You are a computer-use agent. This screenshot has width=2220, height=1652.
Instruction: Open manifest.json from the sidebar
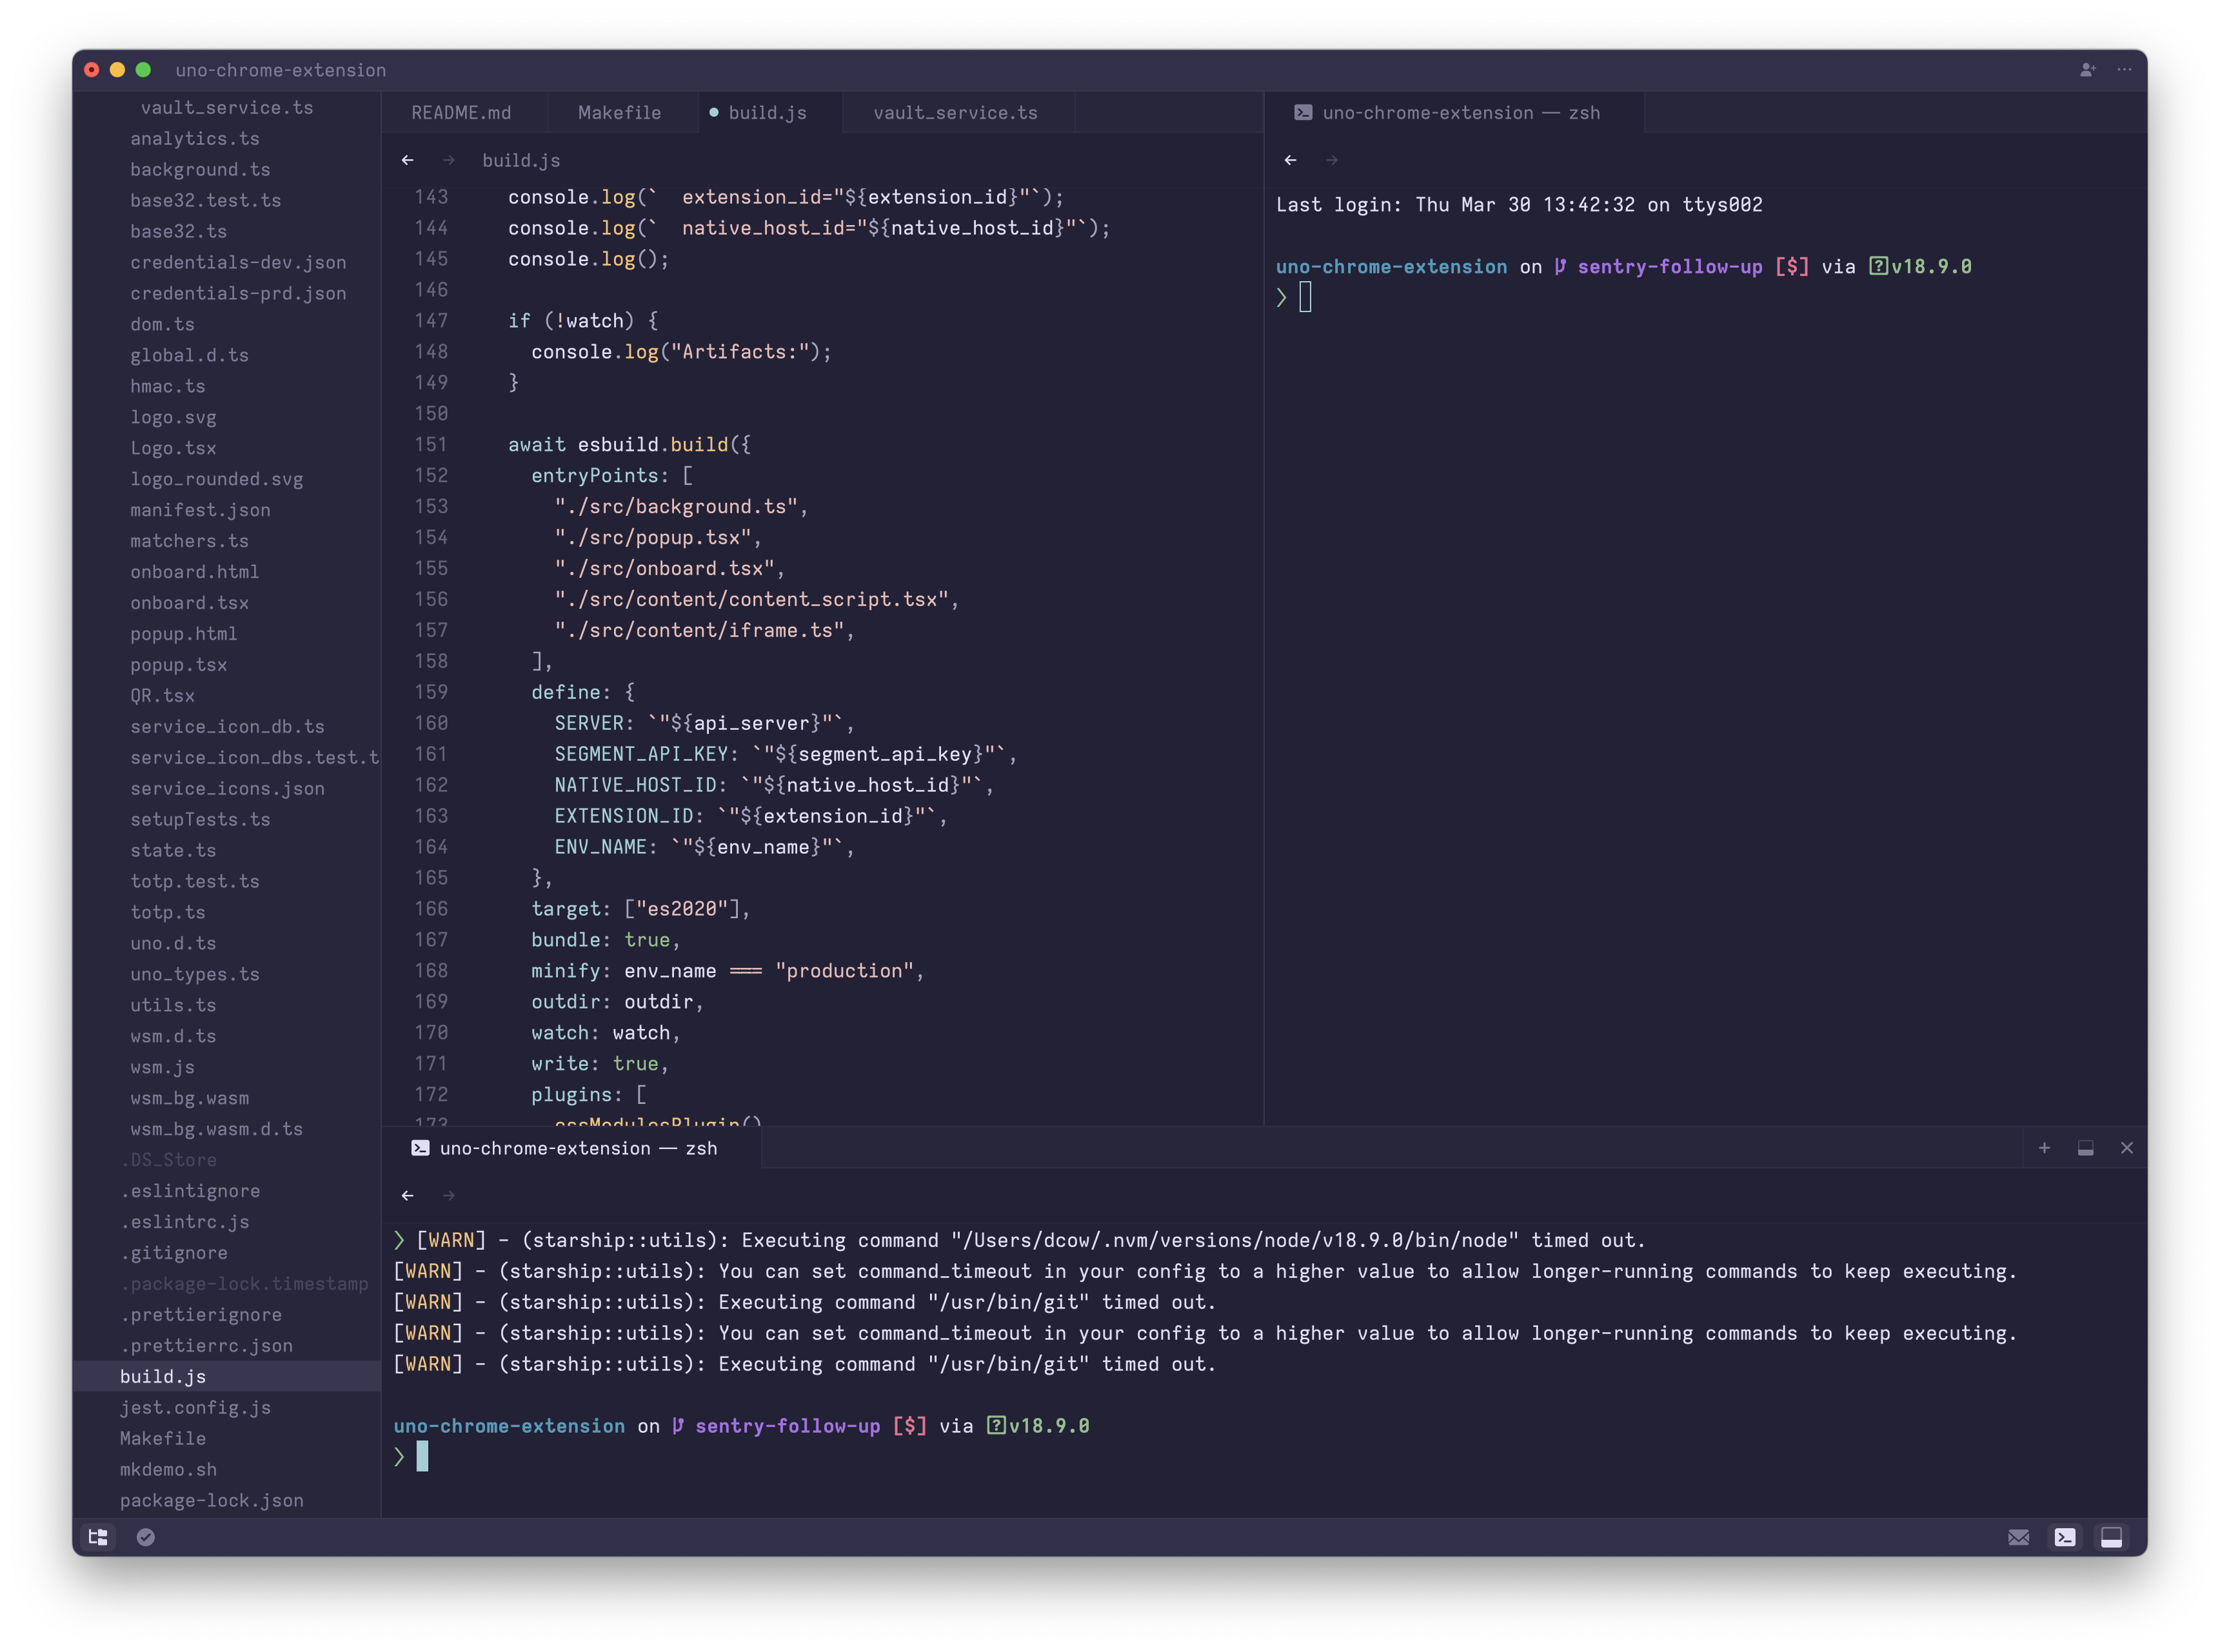click(200, 510)
